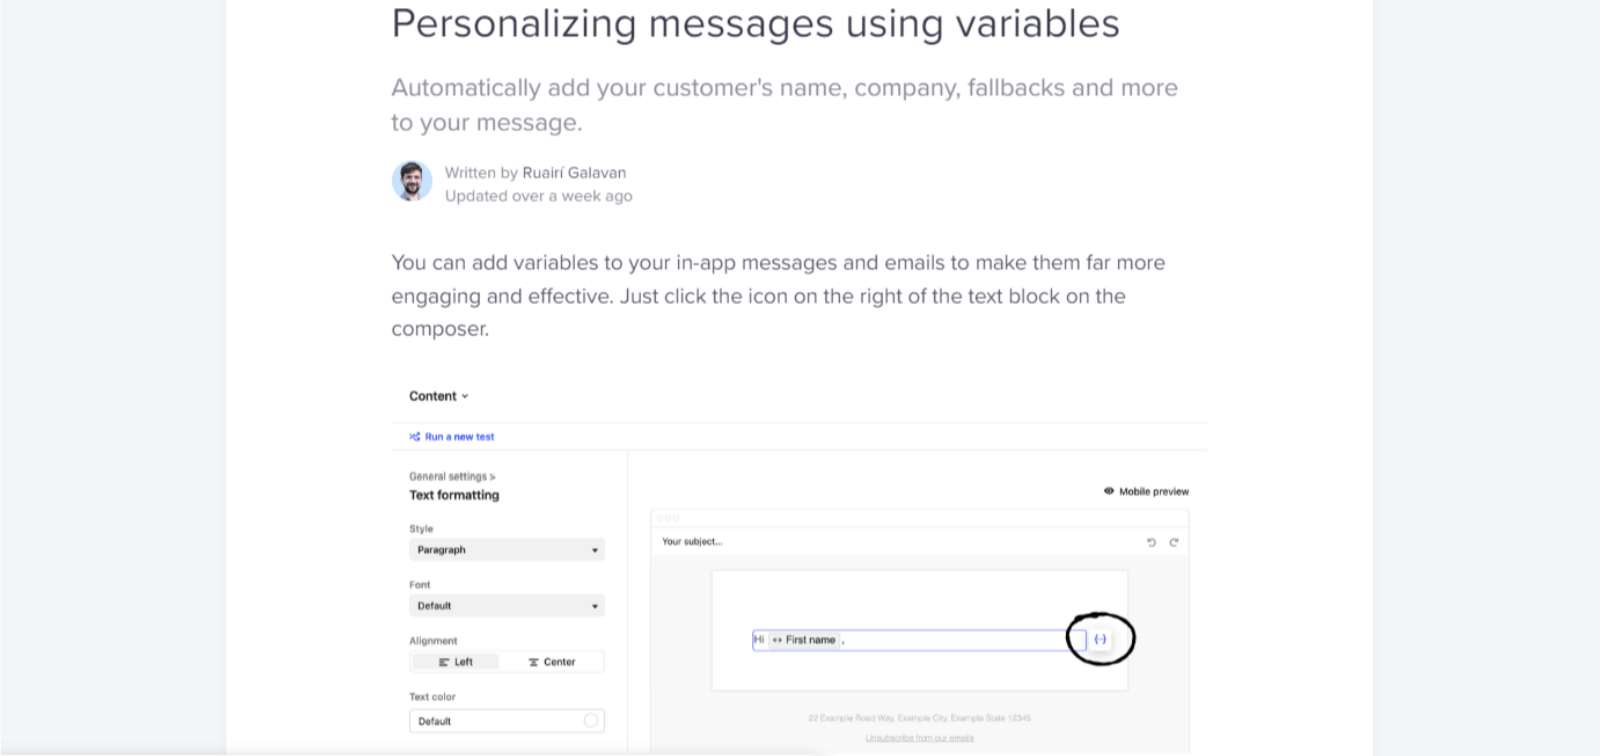The width and height of the screenshot is (1600, 756).
Task: Select the First name variable chip
Action: tap(804, 640)
